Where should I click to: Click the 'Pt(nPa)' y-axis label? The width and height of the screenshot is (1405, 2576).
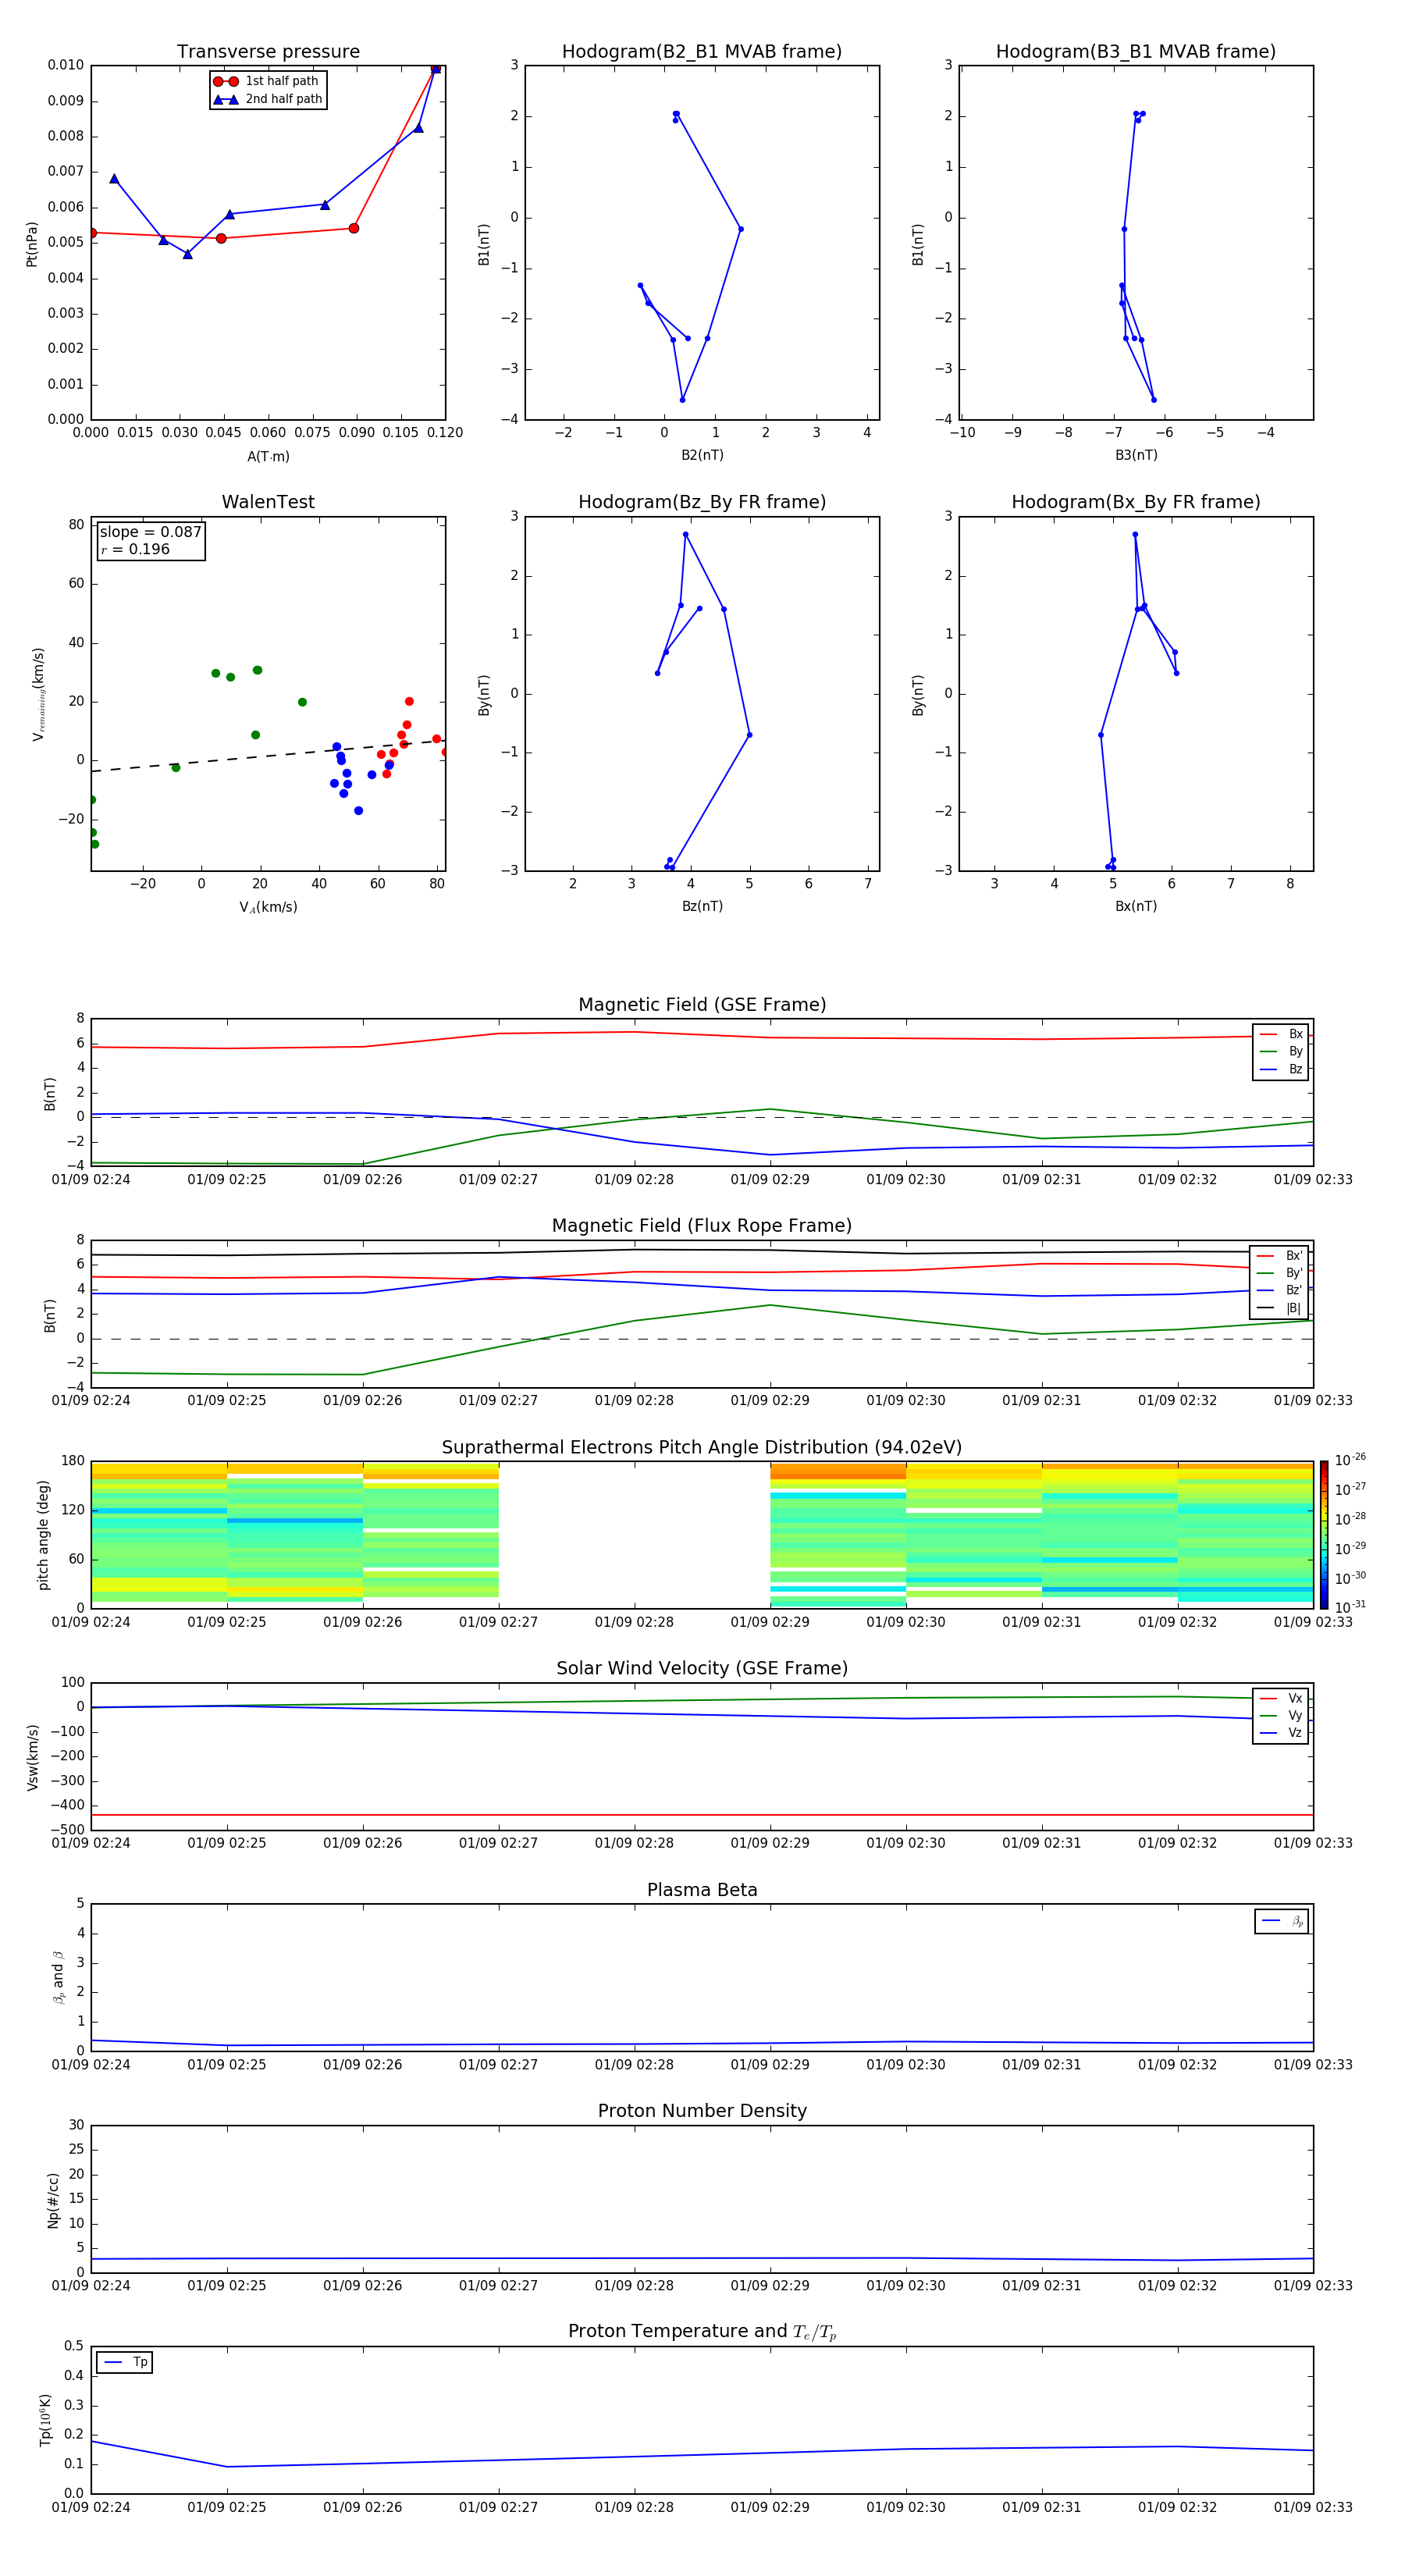pos(31,243)
